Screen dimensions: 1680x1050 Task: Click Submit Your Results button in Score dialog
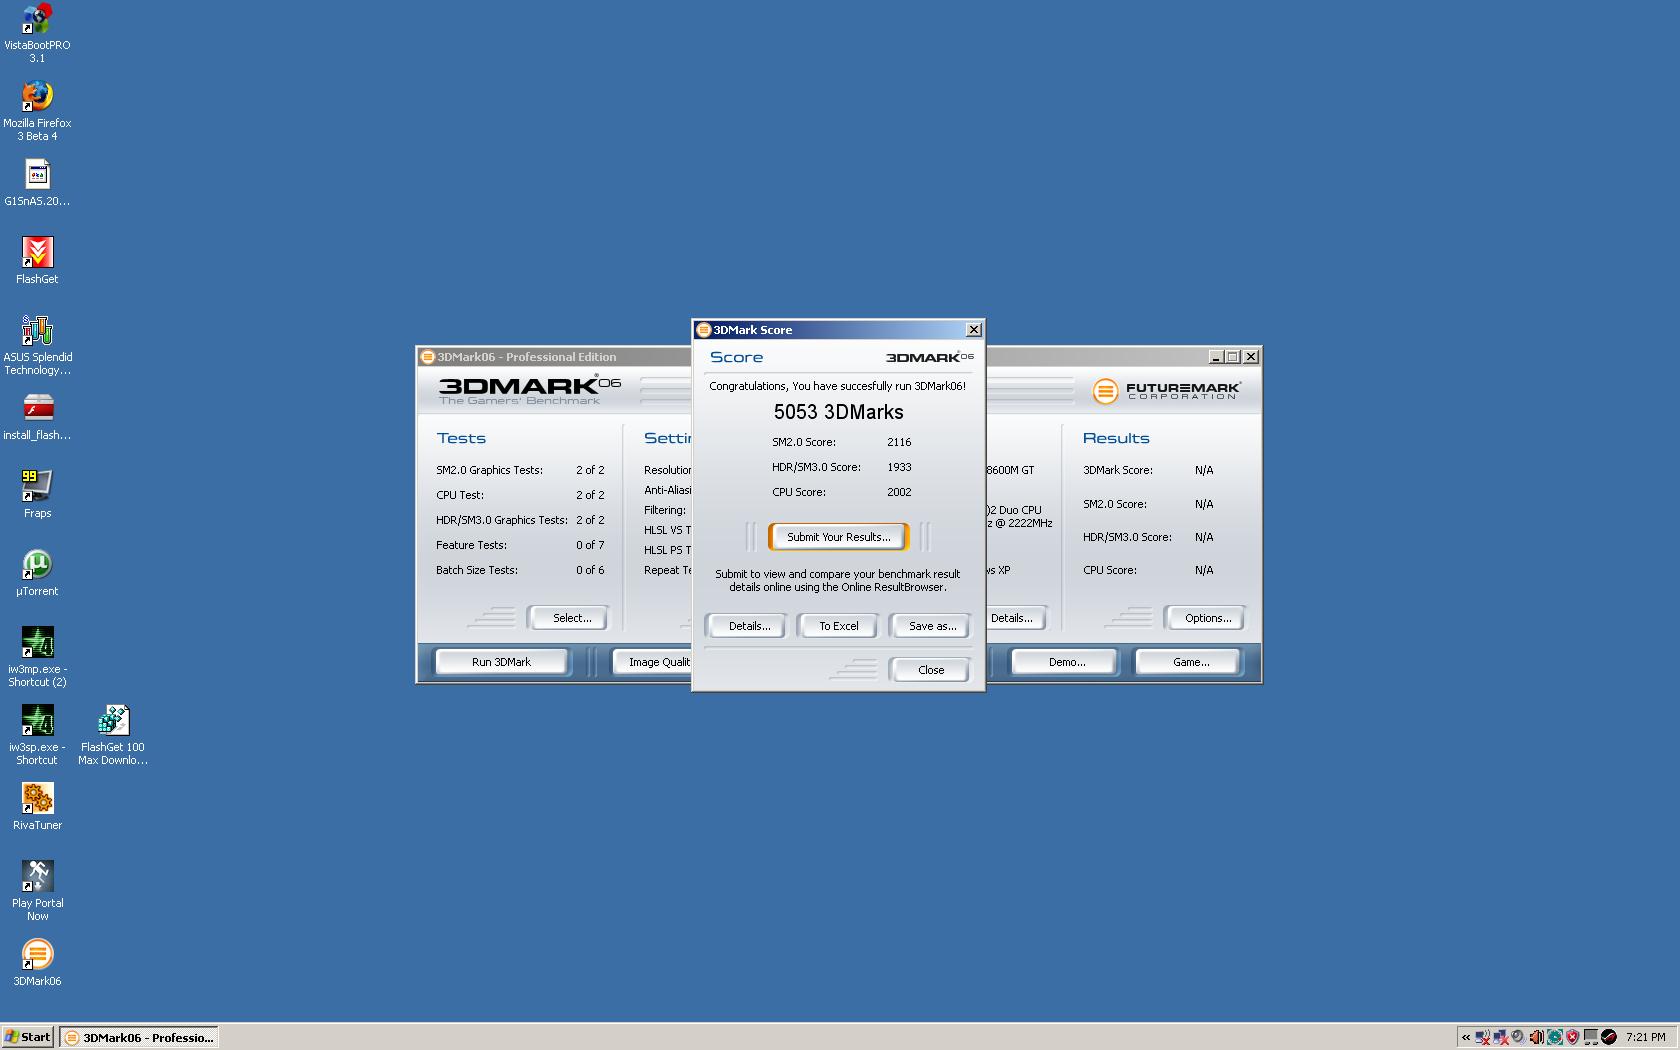838,537
